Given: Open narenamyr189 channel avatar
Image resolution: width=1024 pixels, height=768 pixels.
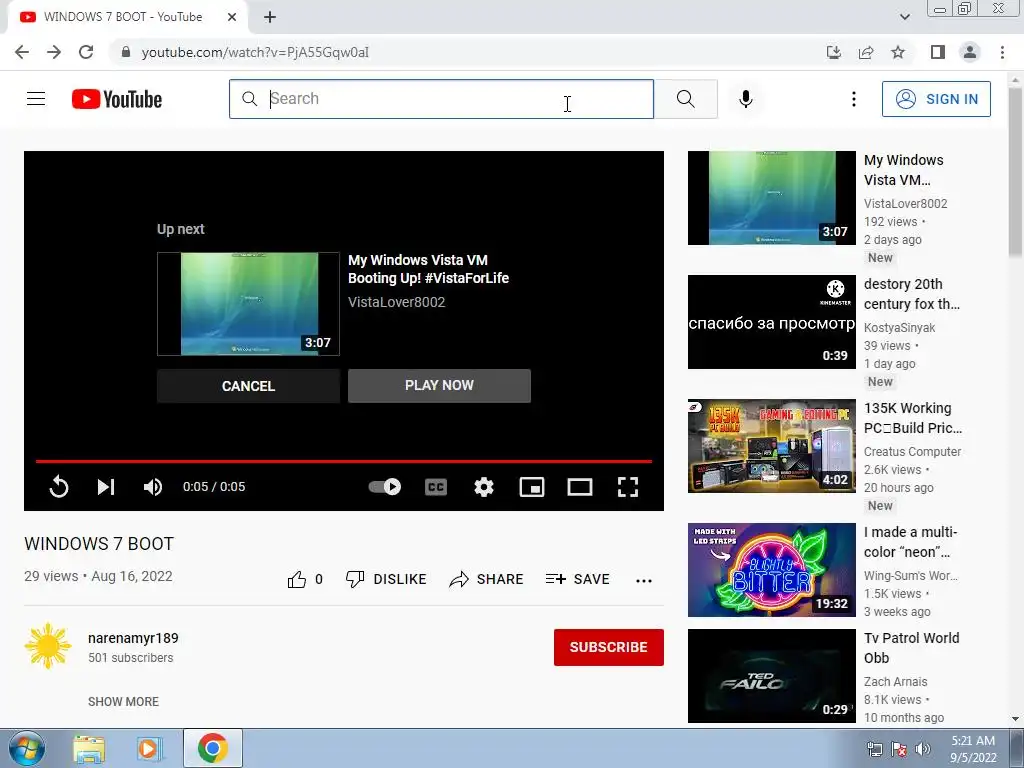Looking at the screenshot, I should (48, 647).
